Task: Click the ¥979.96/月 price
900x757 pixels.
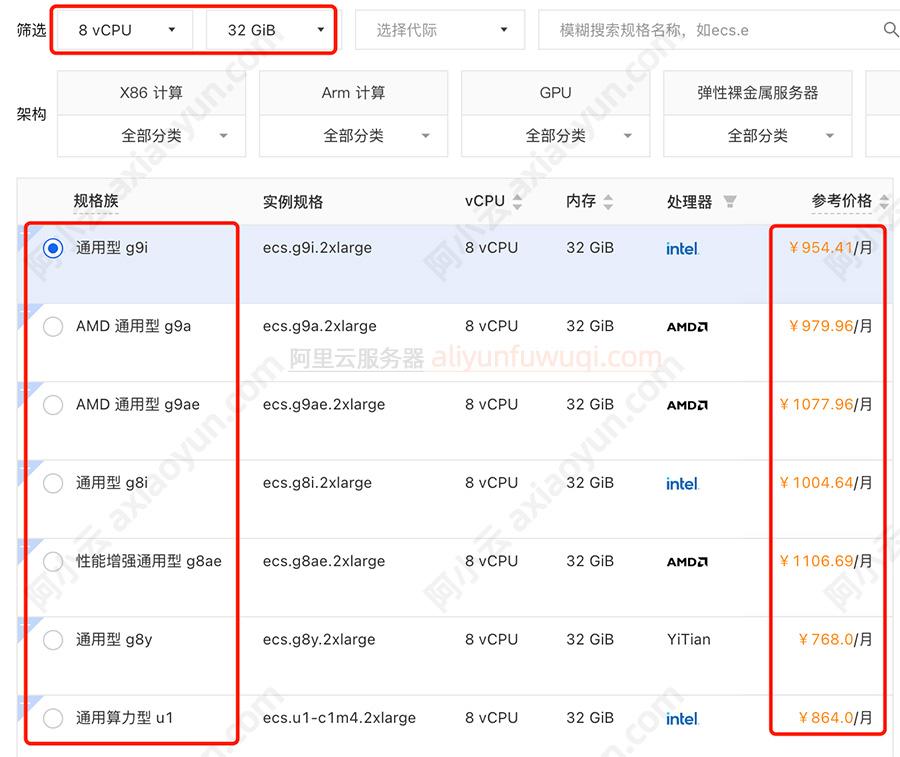Action: (x=831, y=326)
